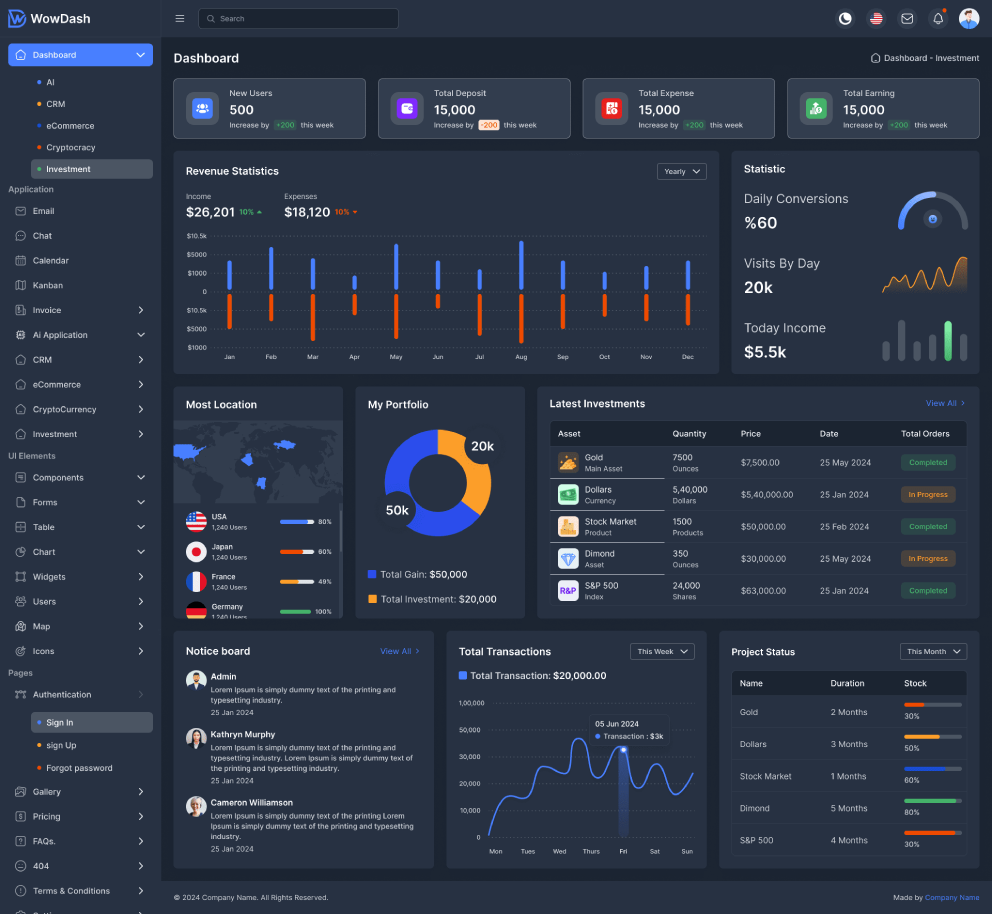This screenshot has width=992, height=914.
Task: Open the mail messages icon
Action: tap(907, 18)
